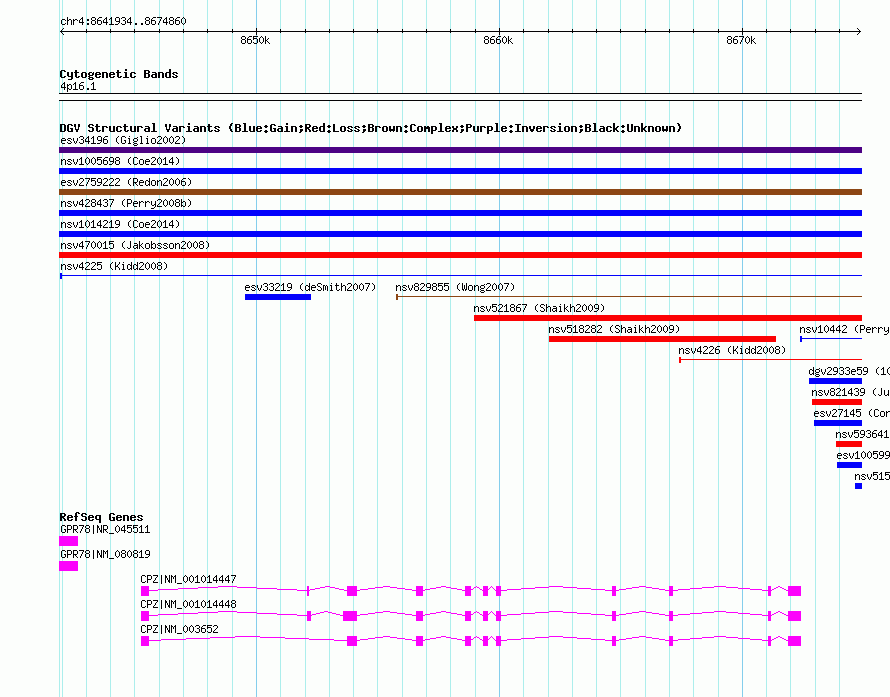The width and height of the screenshot is (890, 697).
Task: Click the DGV Structural Variants track title
Action: (x=371, y=128)
